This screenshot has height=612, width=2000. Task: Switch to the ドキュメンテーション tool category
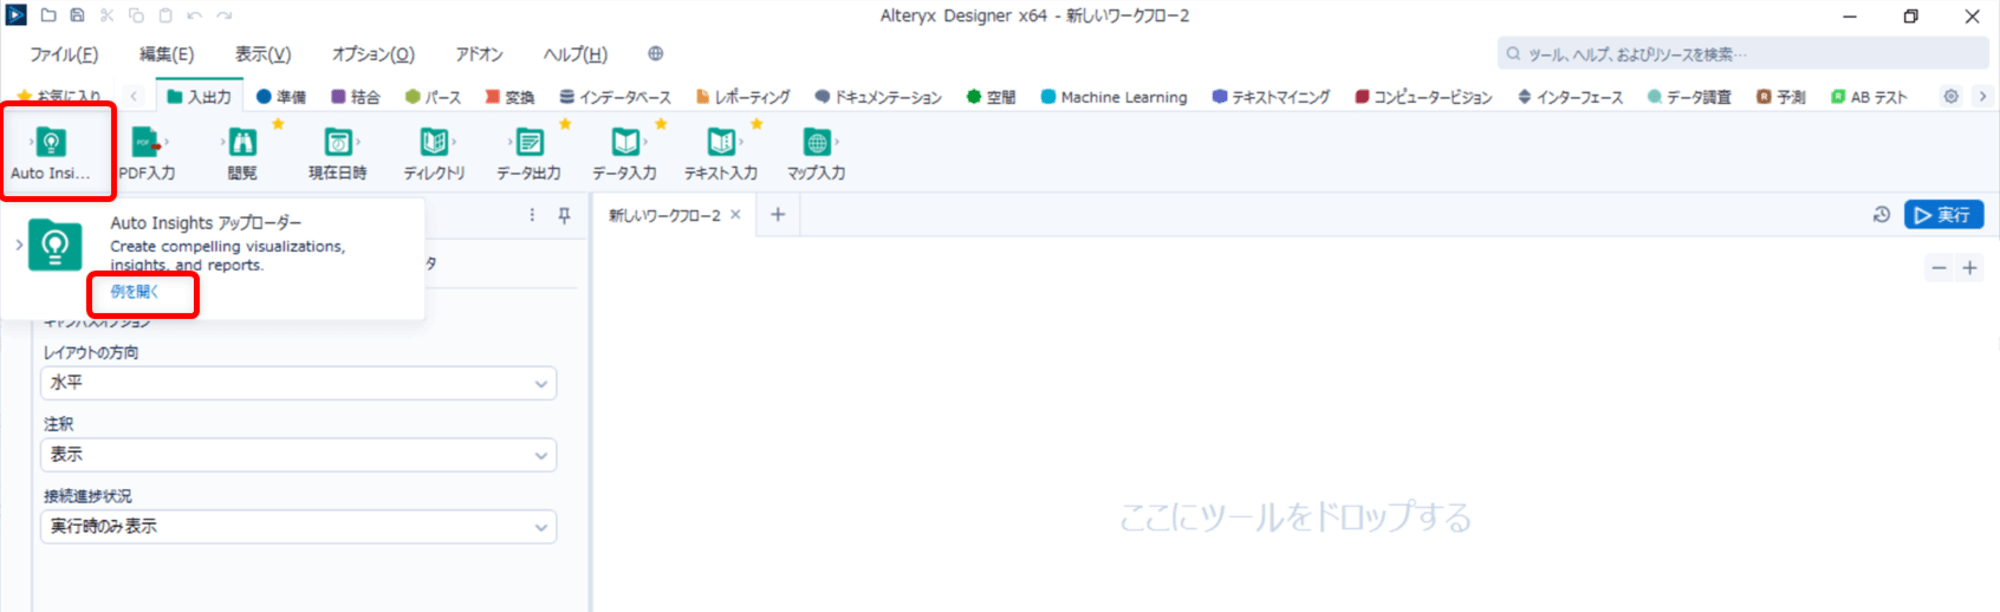878,97
